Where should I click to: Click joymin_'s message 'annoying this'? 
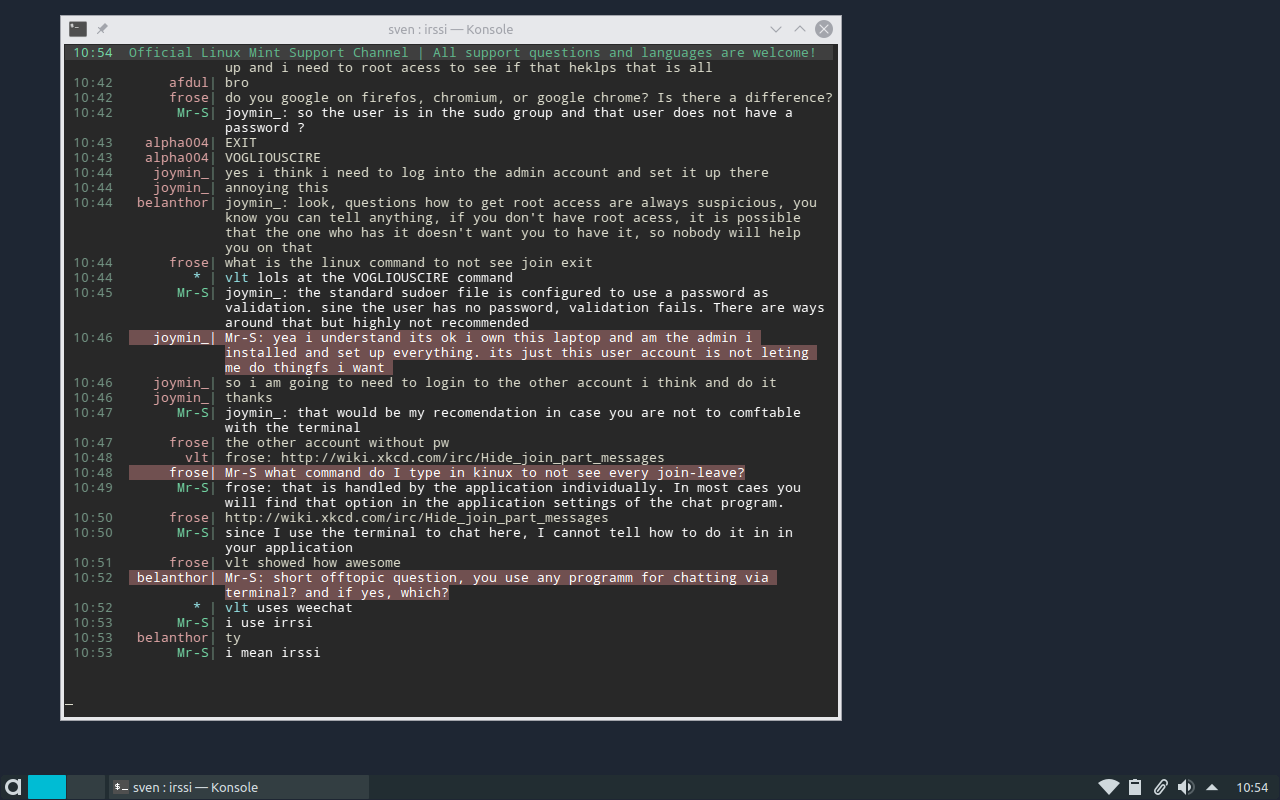tap(277, 188)
